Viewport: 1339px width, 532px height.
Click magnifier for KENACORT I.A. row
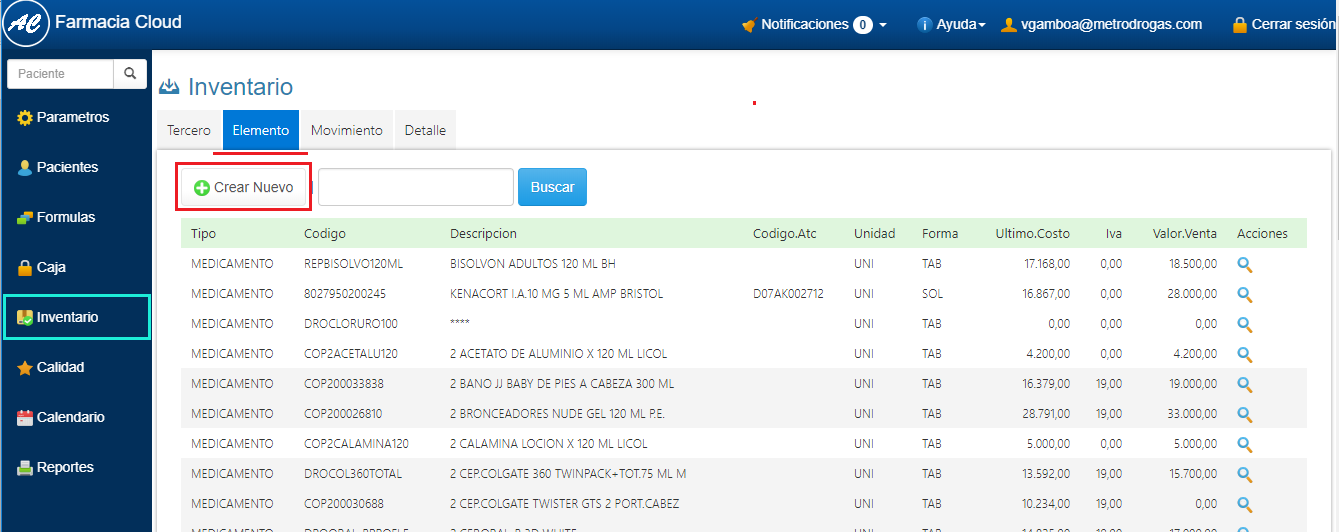tap(1244, 294)
